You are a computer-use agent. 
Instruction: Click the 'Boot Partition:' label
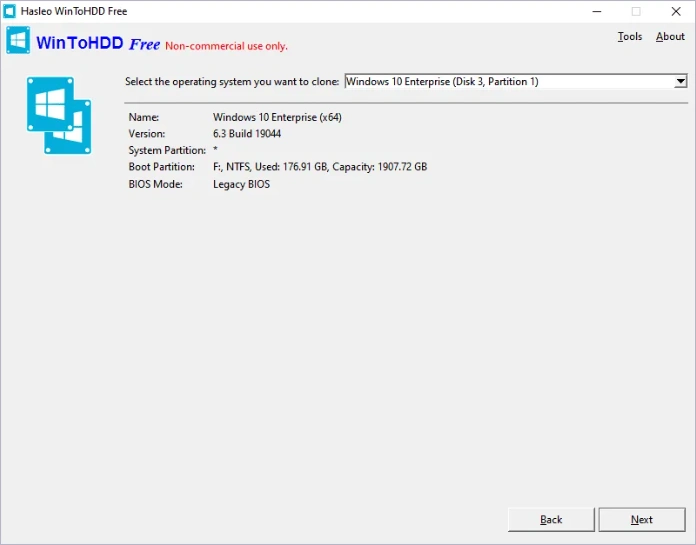tap(162, 167)
